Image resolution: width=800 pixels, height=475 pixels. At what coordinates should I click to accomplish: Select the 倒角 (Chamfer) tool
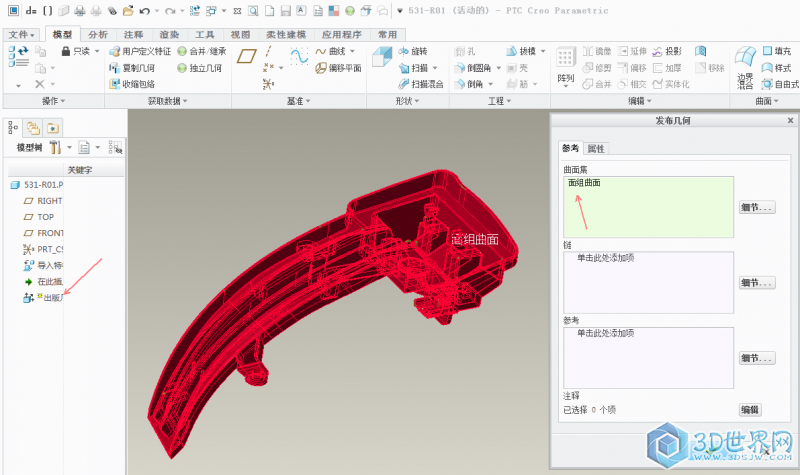click(x=469, y=84)
